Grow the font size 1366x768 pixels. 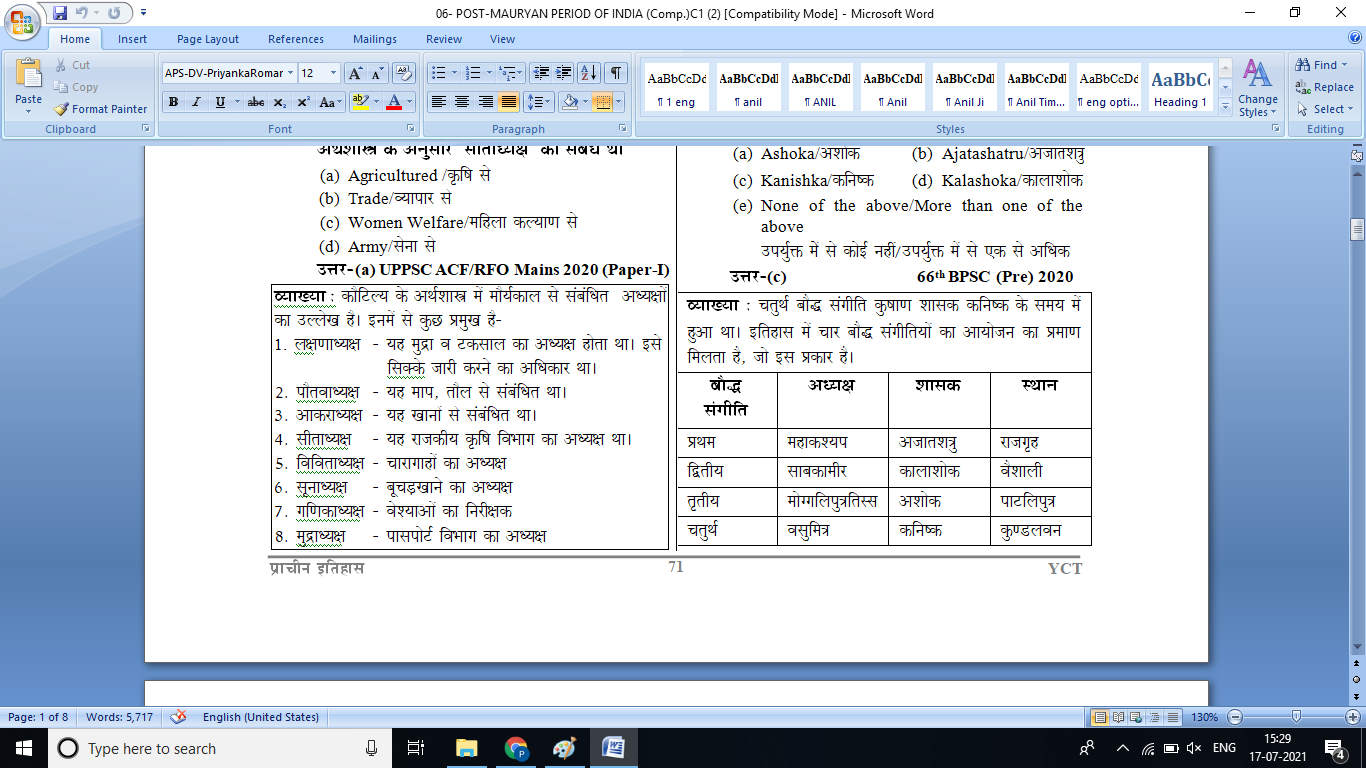click(355, 73)
